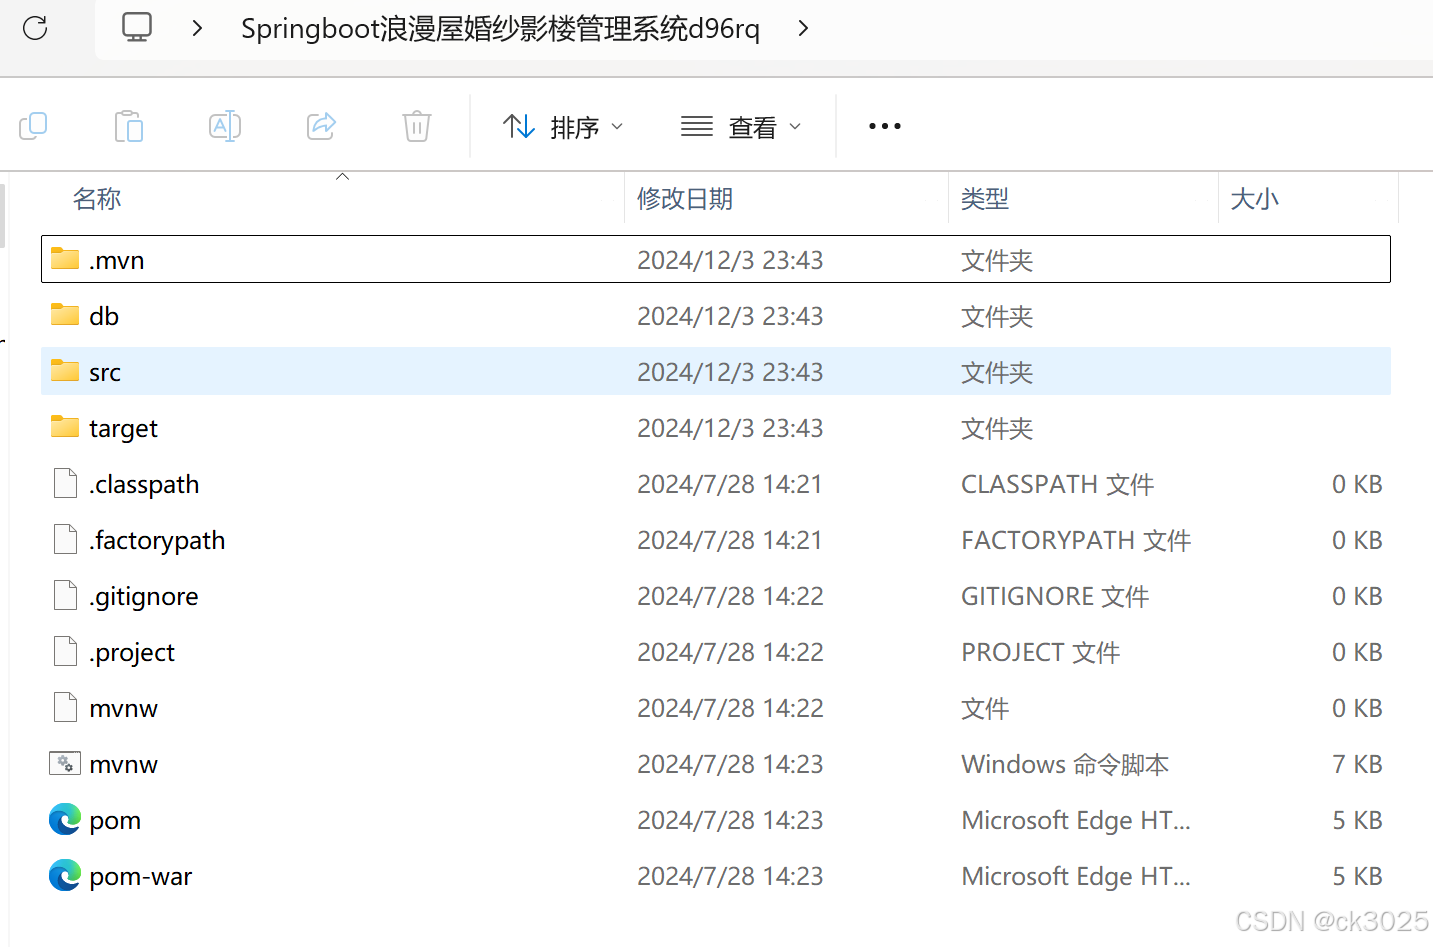Click the Share toolbar icon
The height and width of the screenshot is (947, 1433).
[x=321, y=126]
